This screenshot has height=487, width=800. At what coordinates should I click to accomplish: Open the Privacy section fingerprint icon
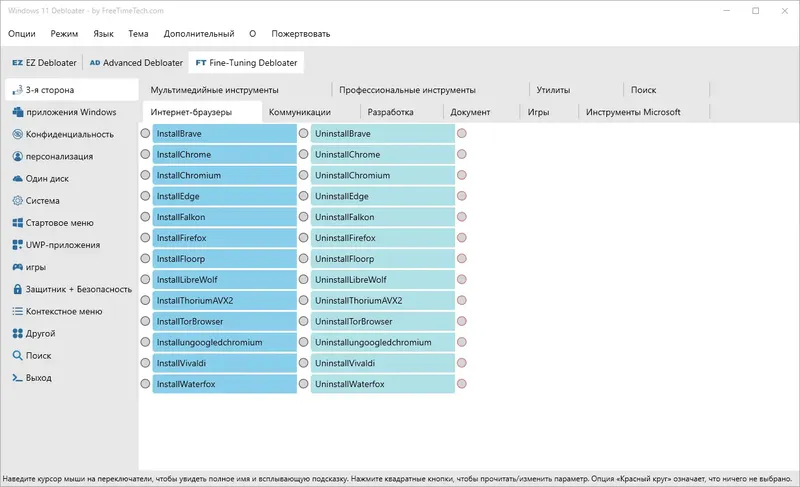point(17,134)
